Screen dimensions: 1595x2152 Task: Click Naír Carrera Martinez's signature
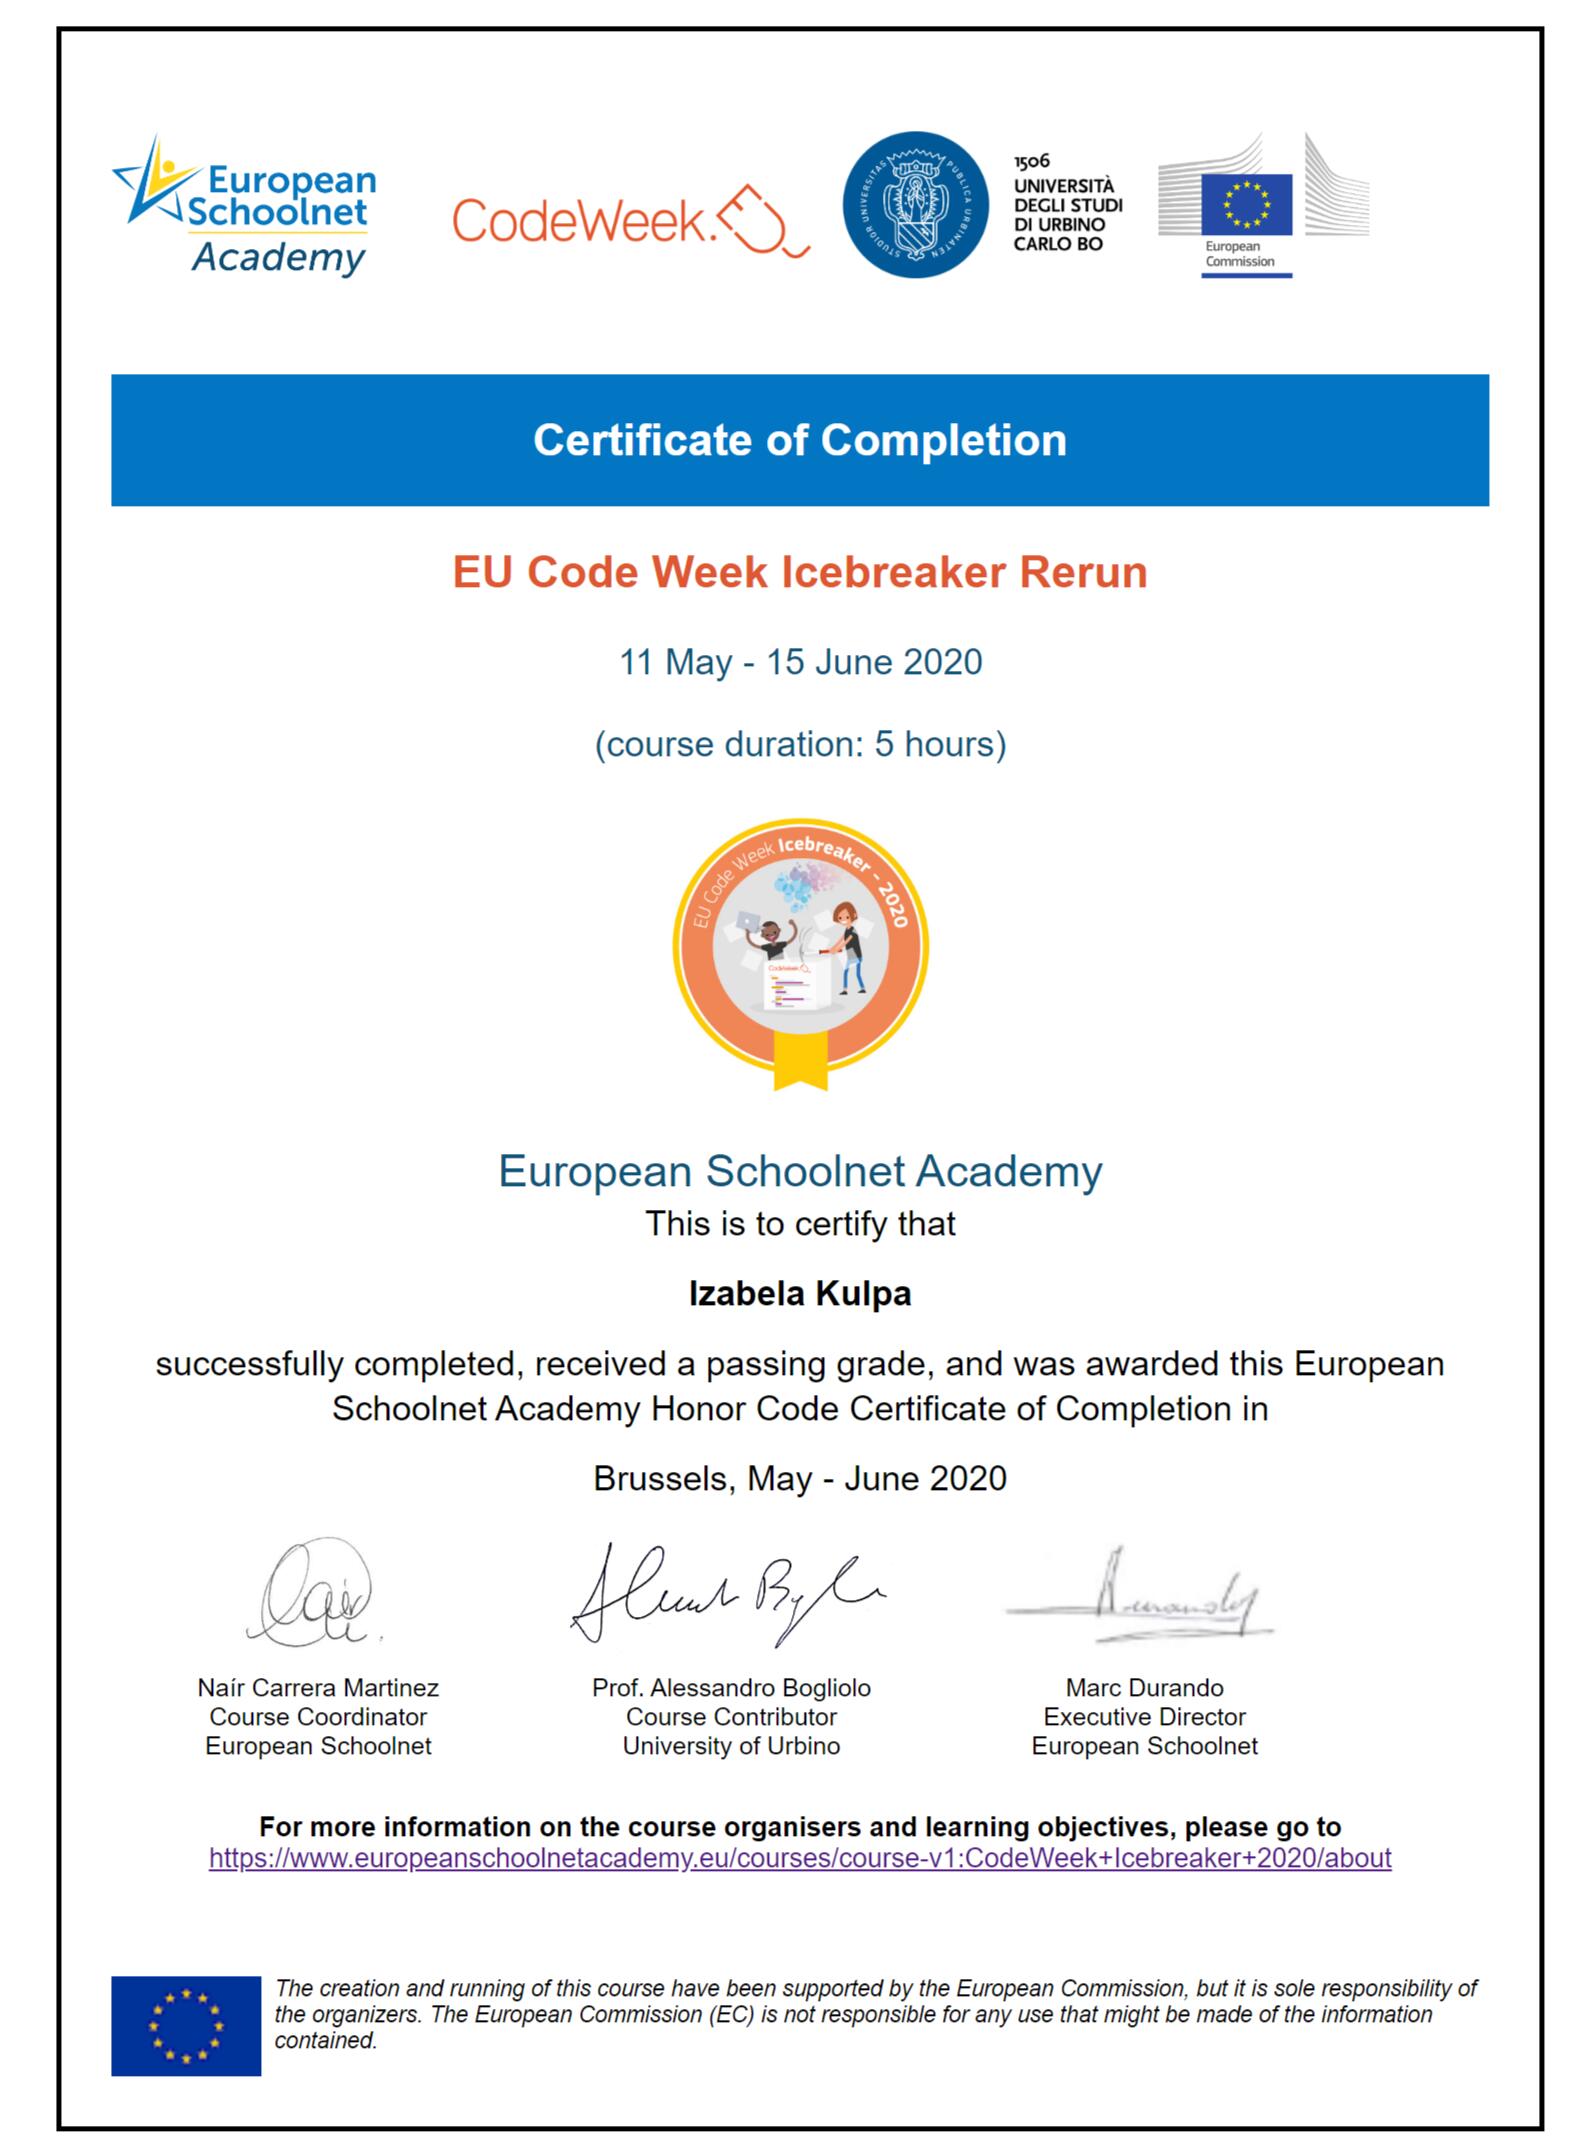pyautogui.click(x=313, y=1593)
